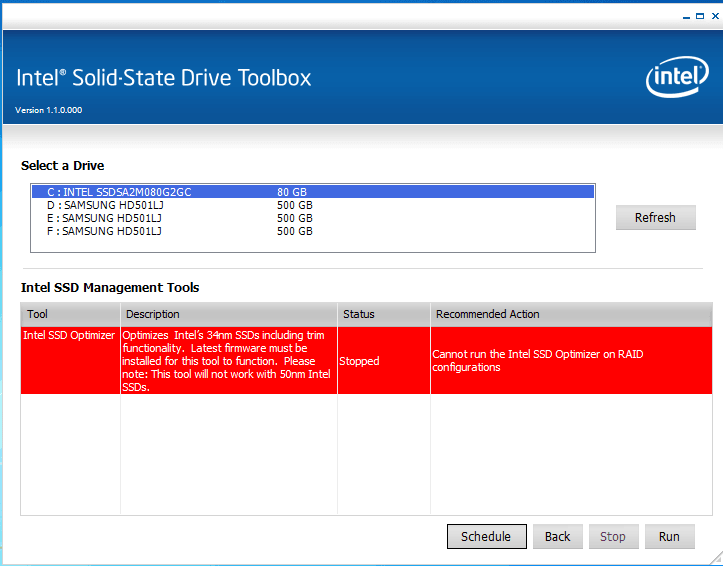This screenshot has width=723, height=566.
Task: Click the Recommended Action column header
Action: click(x=571, y=314)
